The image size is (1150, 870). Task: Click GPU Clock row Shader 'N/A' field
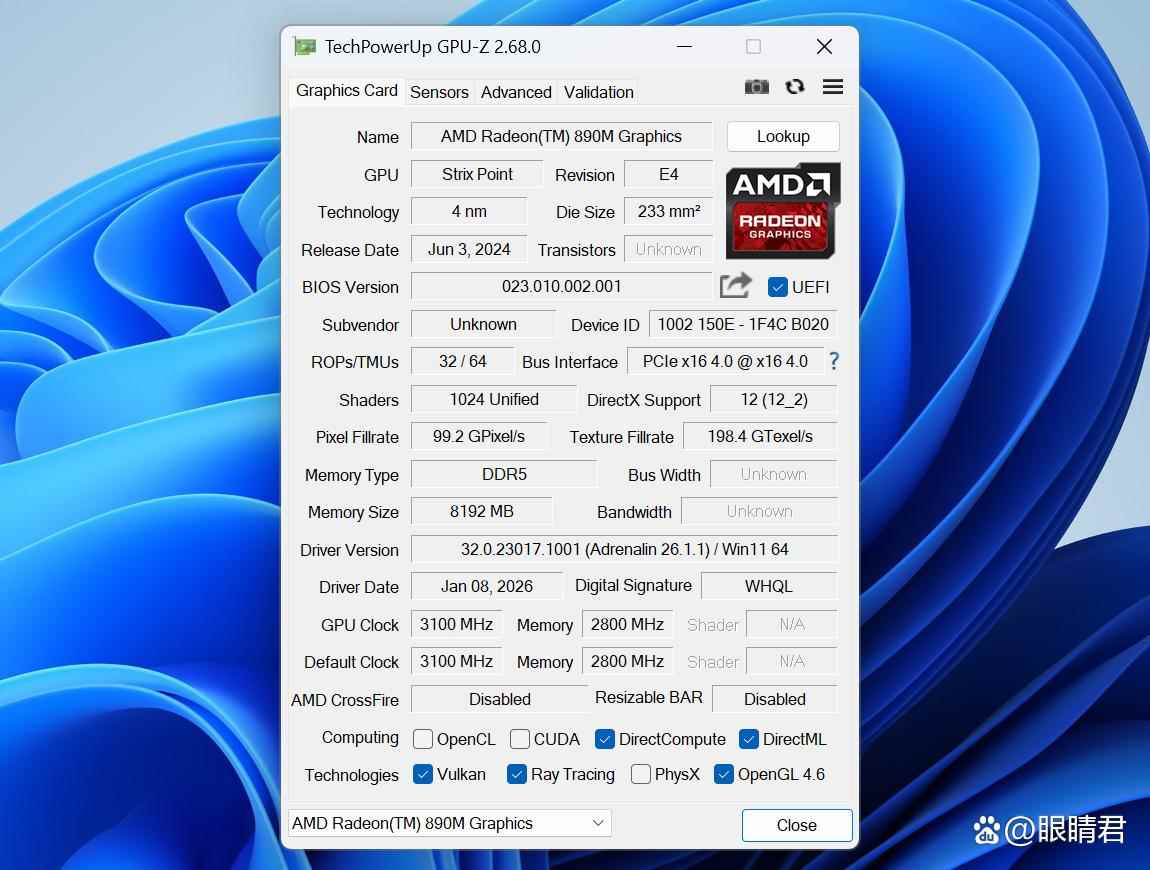point(791,624)
